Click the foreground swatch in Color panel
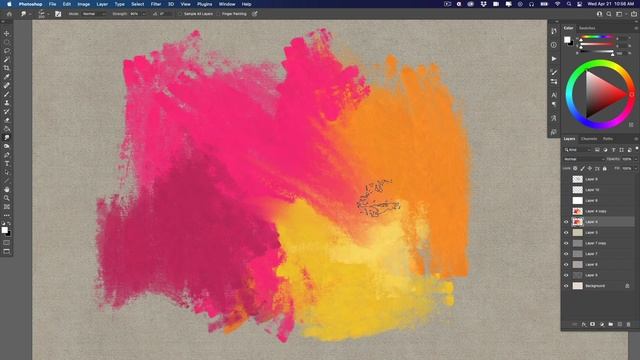The width and height of the screenshot is (640, 360). (567, 40)
